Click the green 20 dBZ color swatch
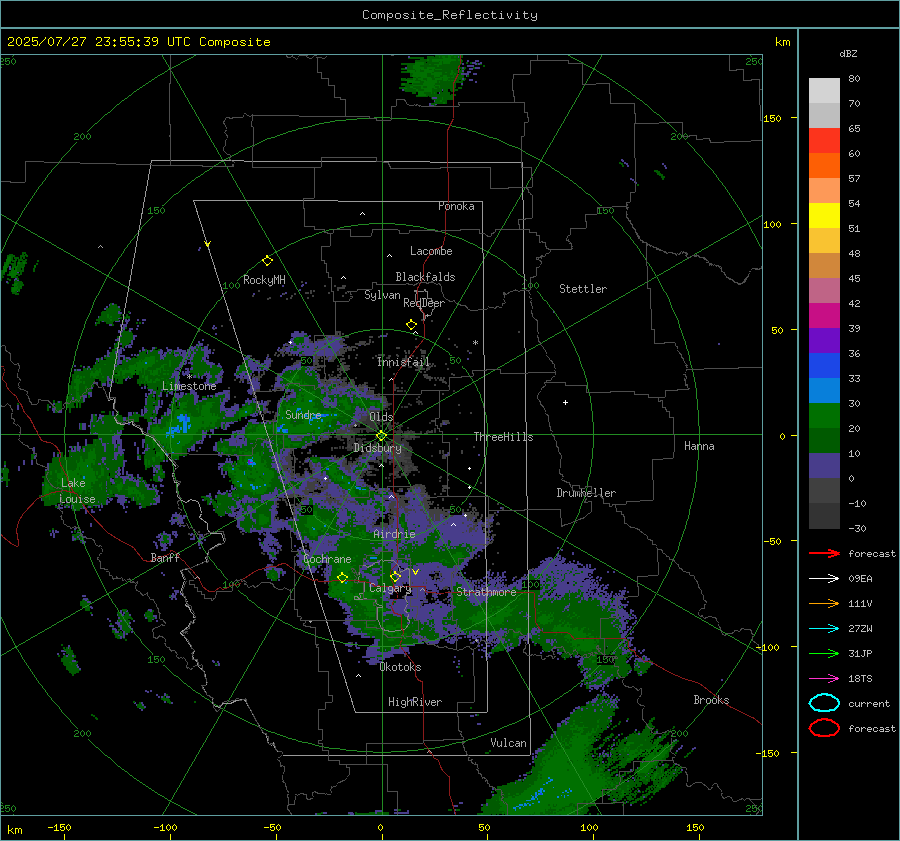 (824, 416)
